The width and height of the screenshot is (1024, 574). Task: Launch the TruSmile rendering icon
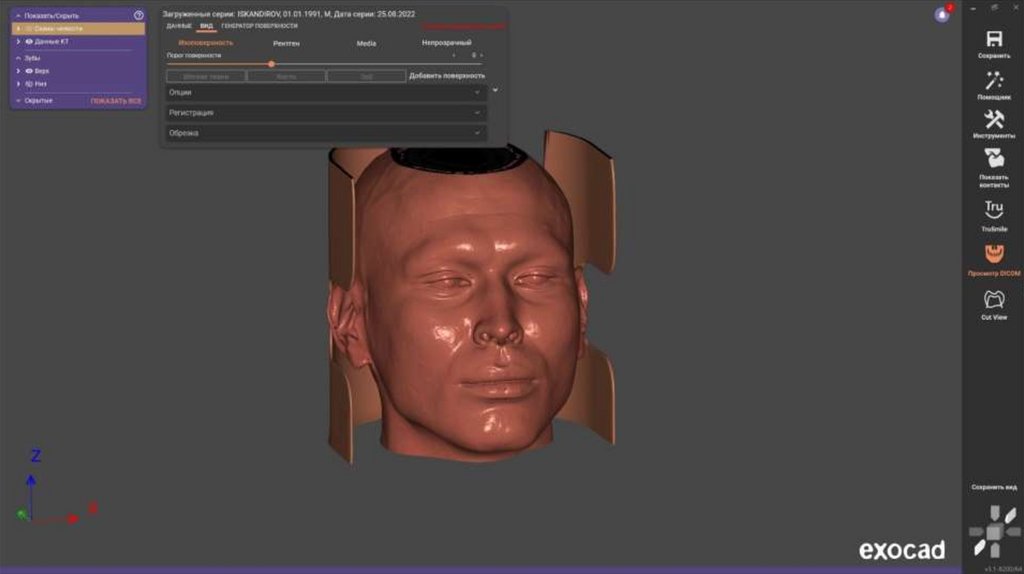(994, 209)
